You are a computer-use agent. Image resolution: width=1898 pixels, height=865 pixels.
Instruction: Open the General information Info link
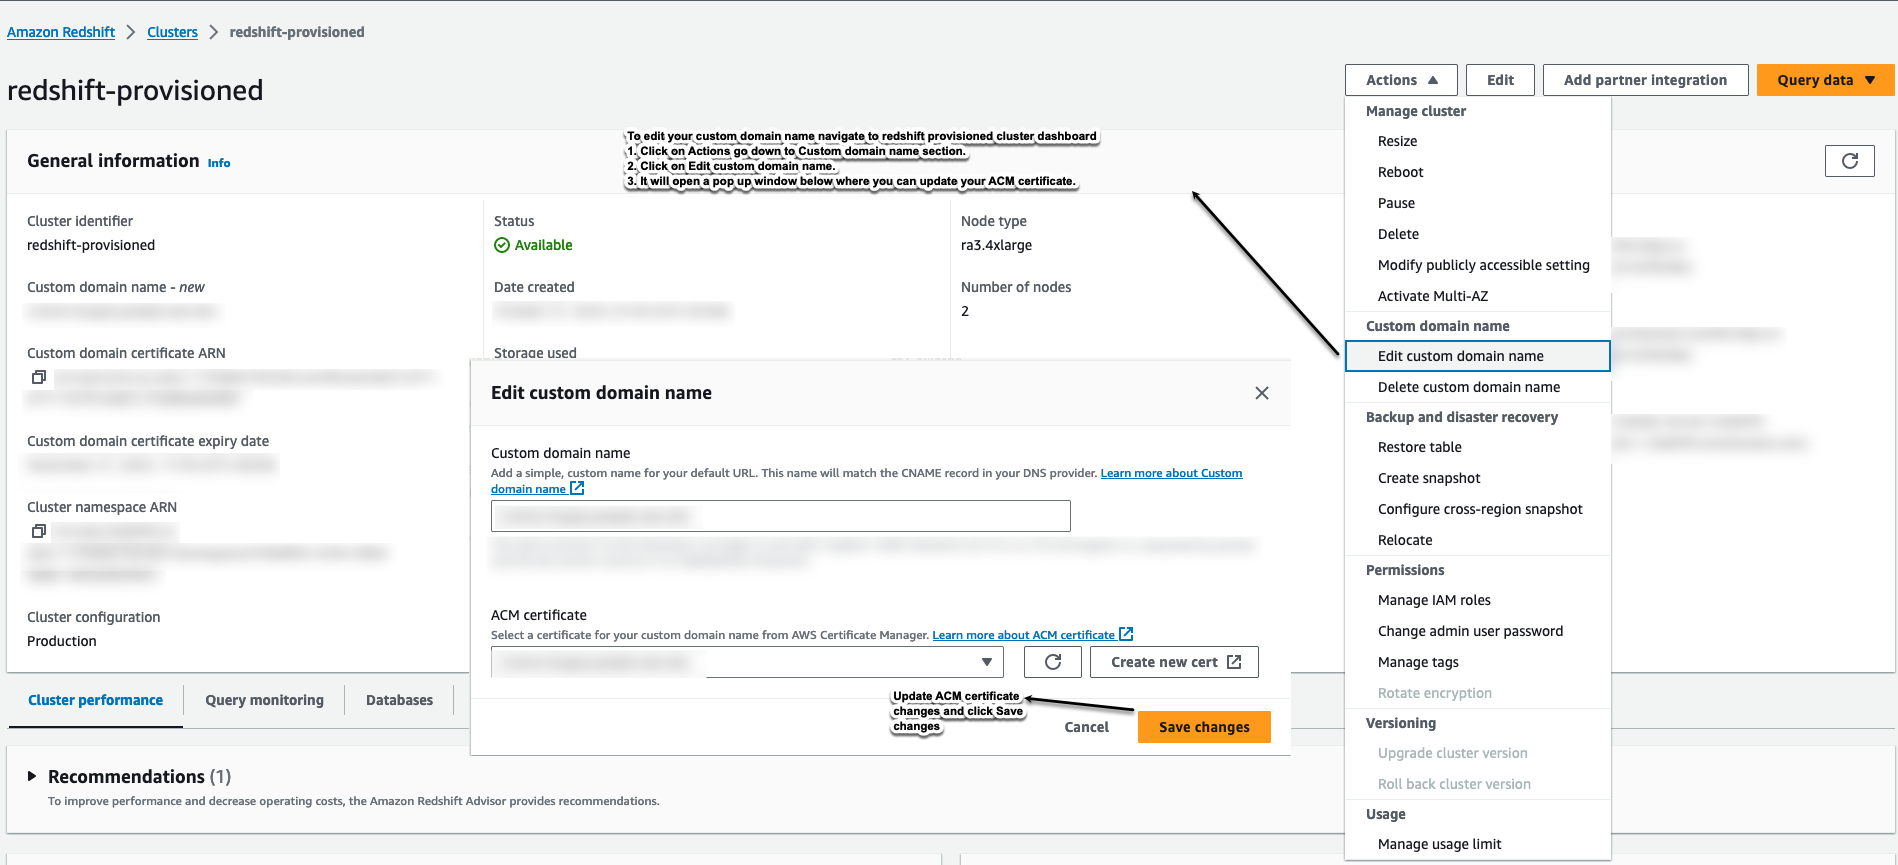219,163
